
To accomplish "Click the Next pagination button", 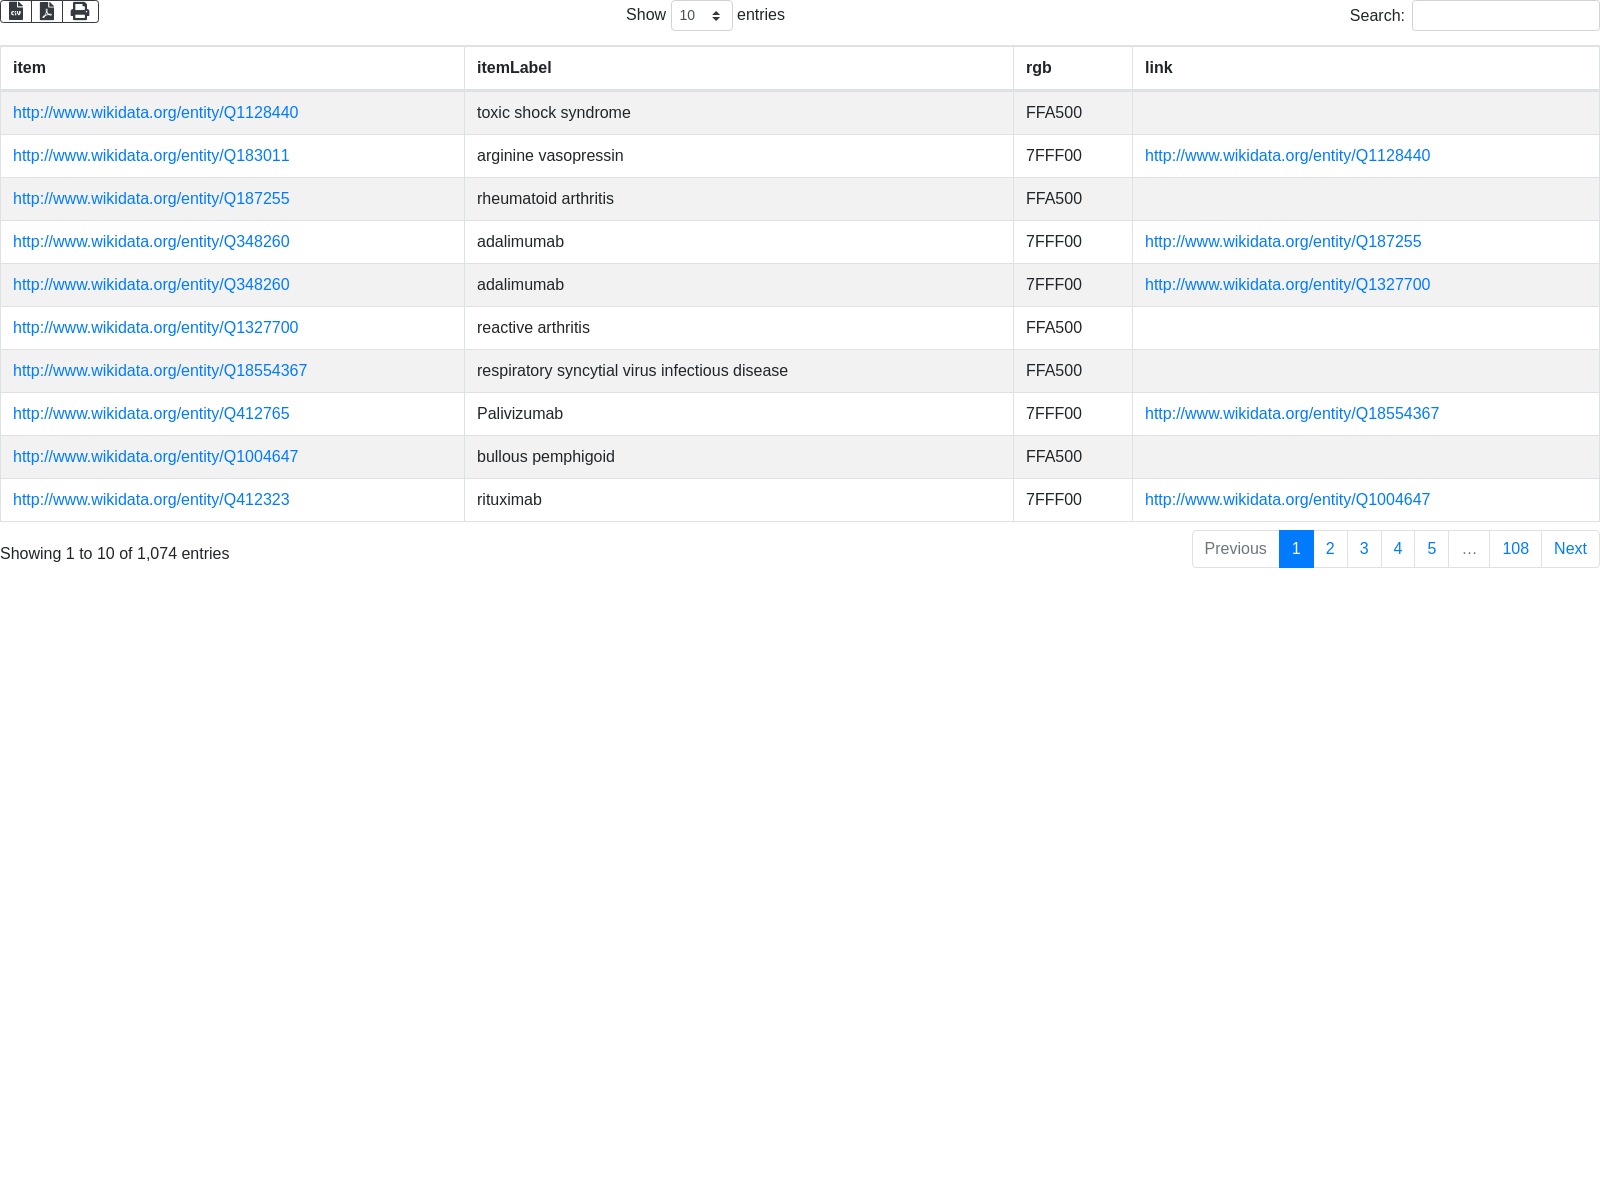I will (1569, 549).
